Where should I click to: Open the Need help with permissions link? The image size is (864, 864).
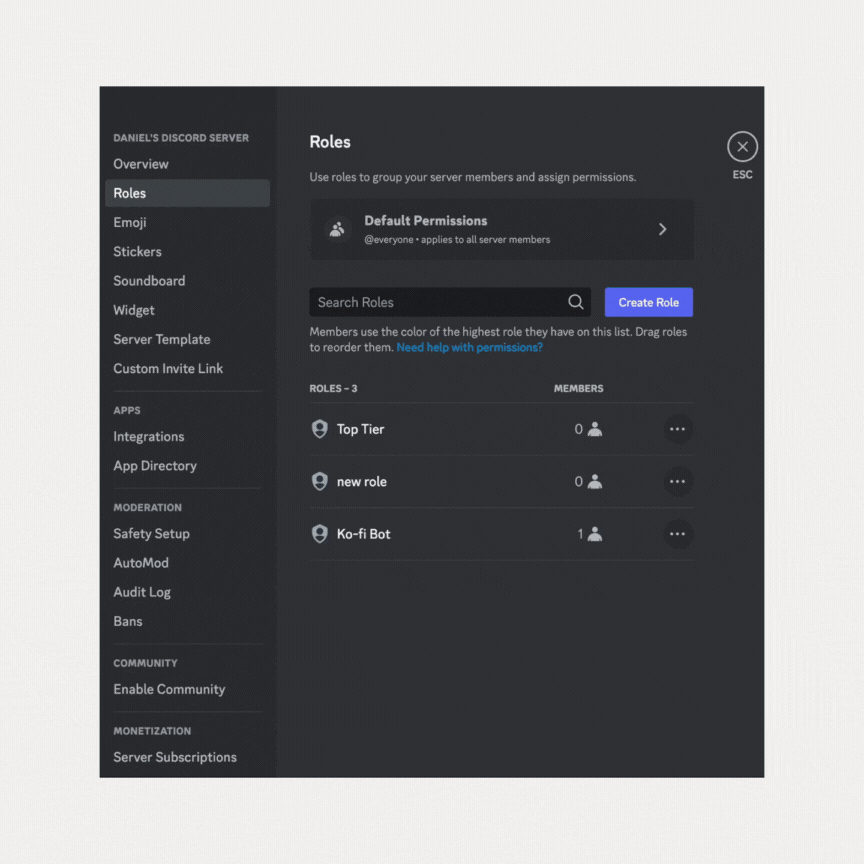[469, 347]
